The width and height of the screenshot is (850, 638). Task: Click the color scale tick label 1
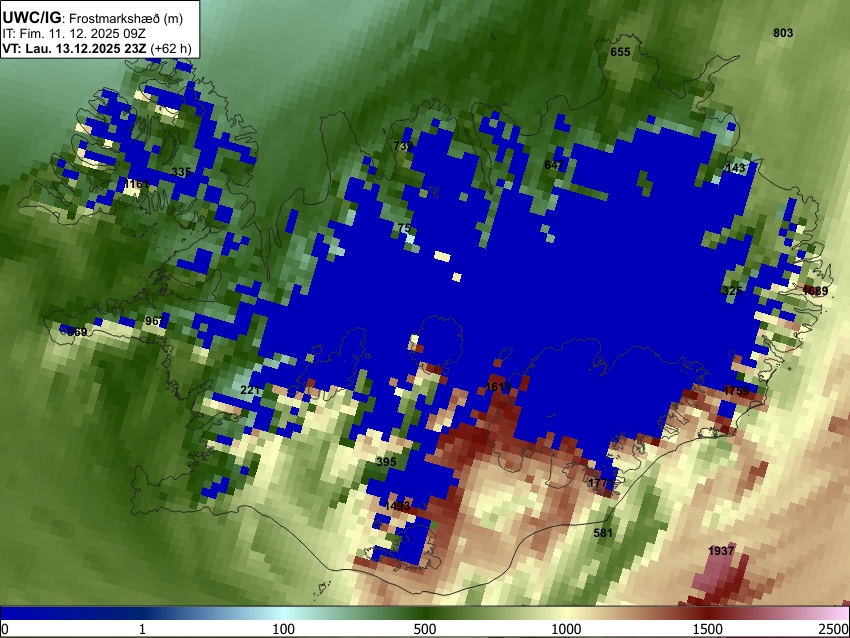click(x=142, y=629)
